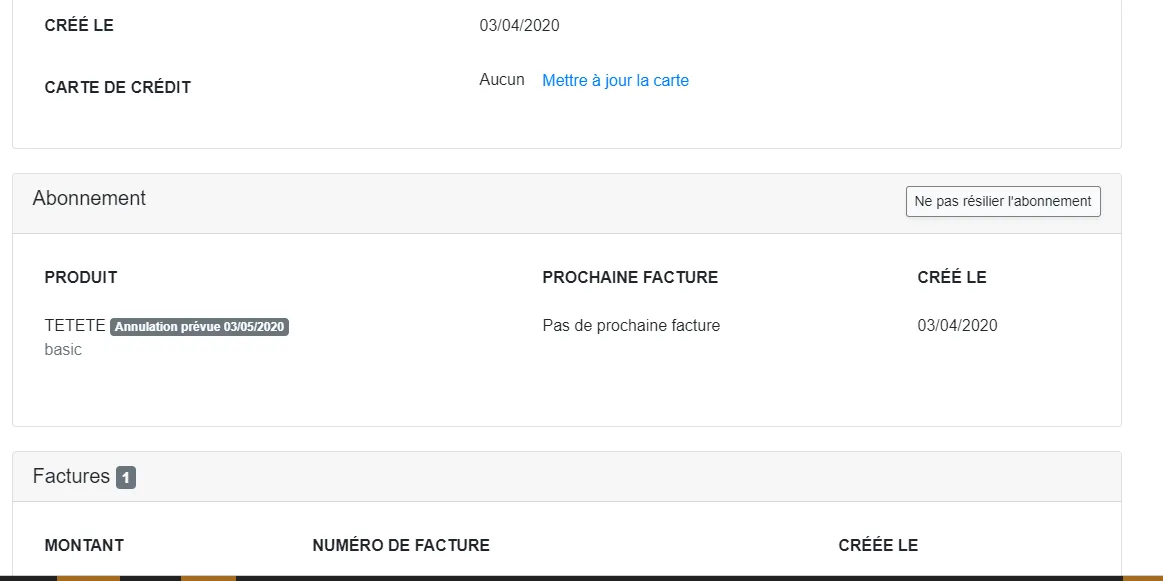
Task: Click the NUMÉRO DE FACTURE column header
Action: pos(401,545)
